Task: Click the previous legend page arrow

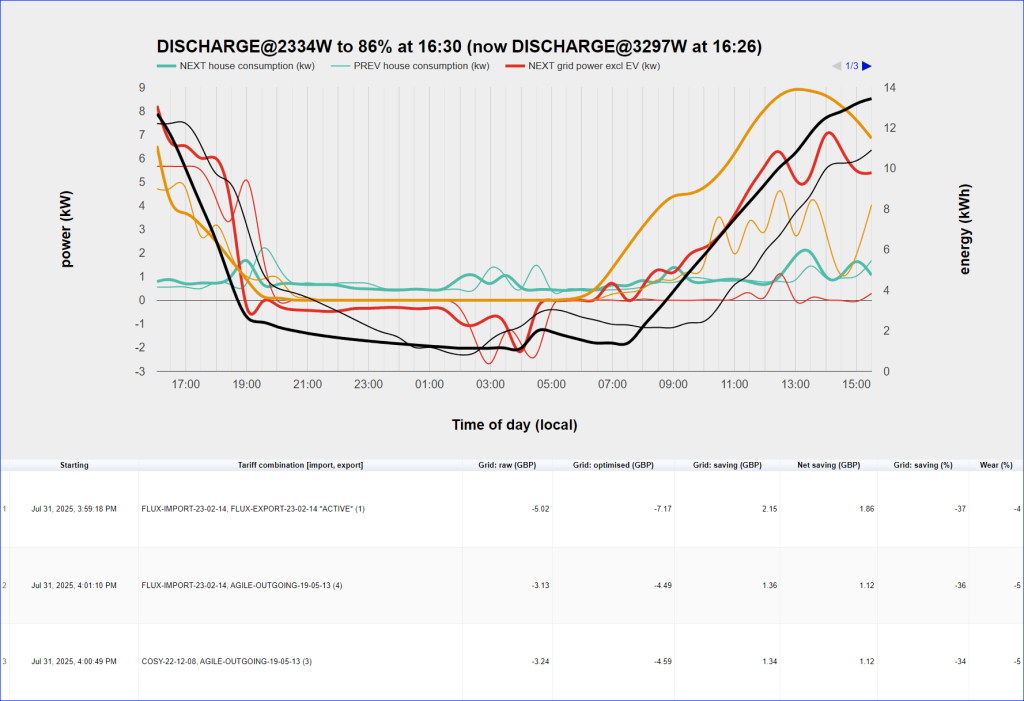Action: point(837,66)
